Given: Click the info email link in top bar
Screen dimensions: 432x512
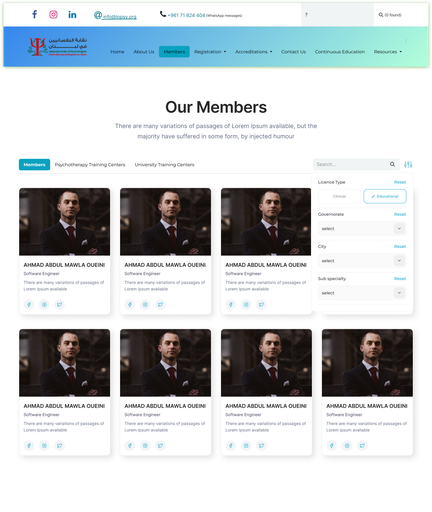Looking at the screenshot, I should (119, 17).
